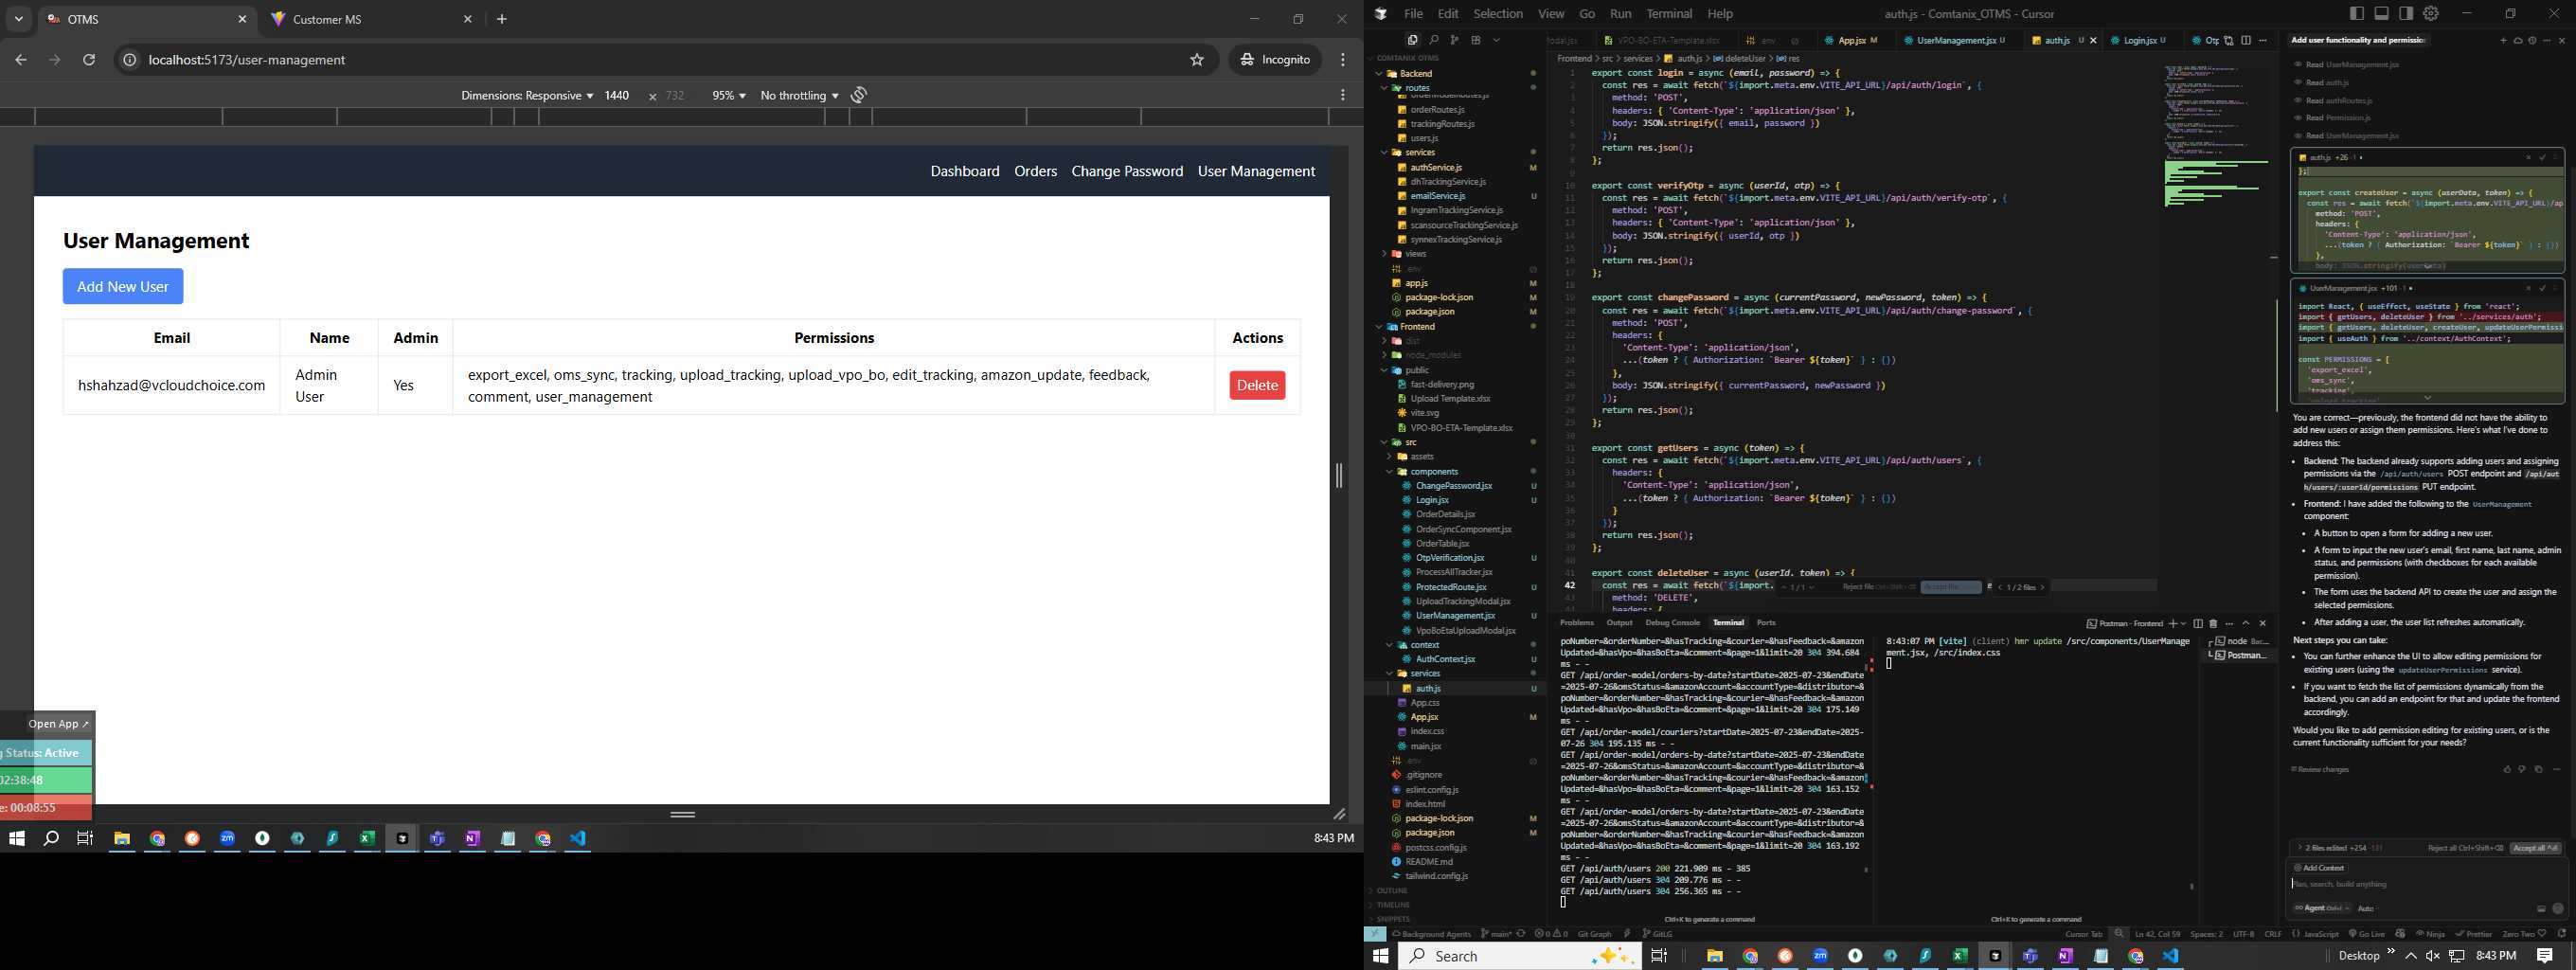Open Excel from the right Windows taskbar
The width and height of the screenshot is (2576, 970).
1960,956
